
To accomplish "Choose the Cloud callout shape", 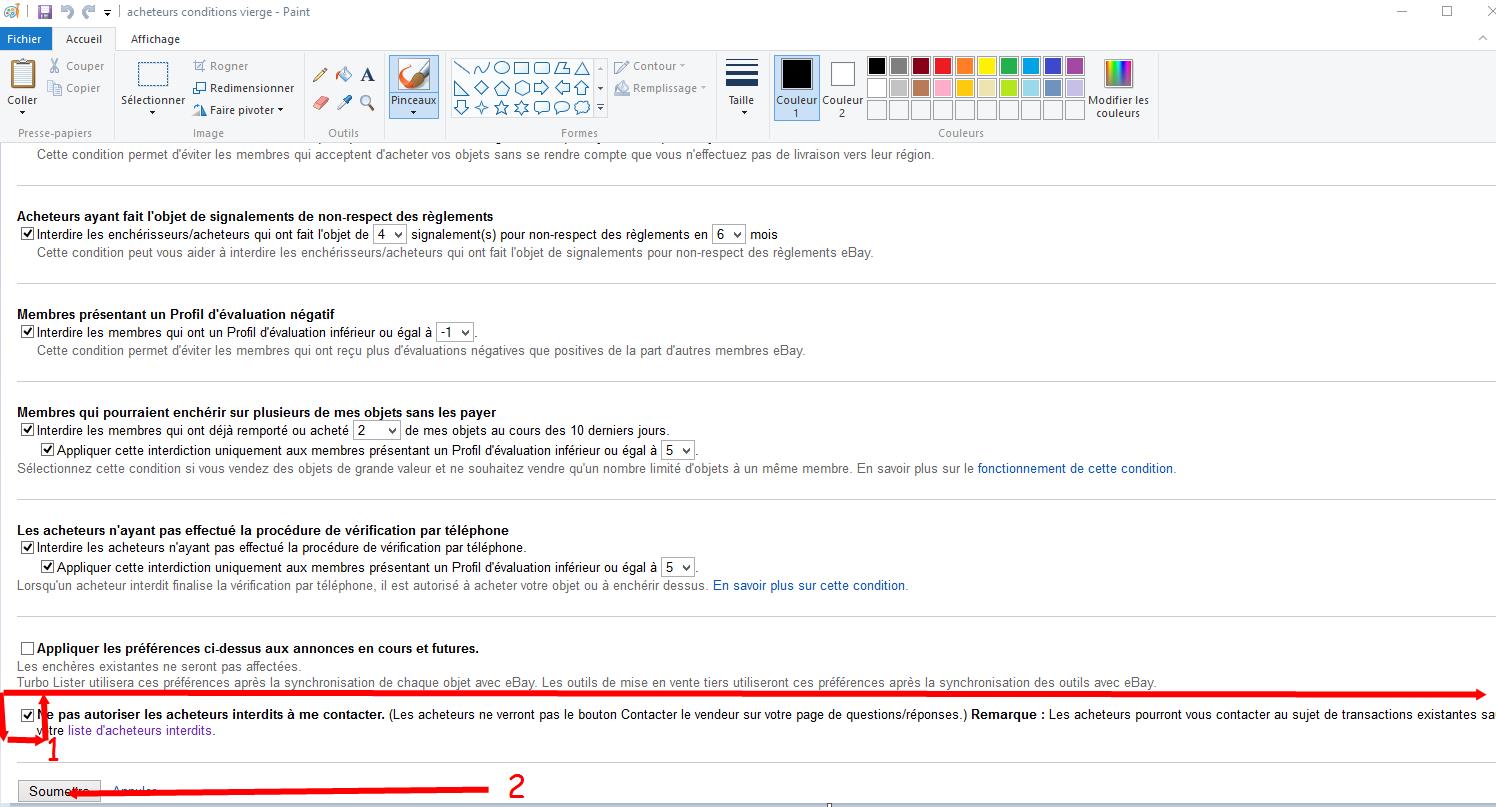I will [582, 107].
